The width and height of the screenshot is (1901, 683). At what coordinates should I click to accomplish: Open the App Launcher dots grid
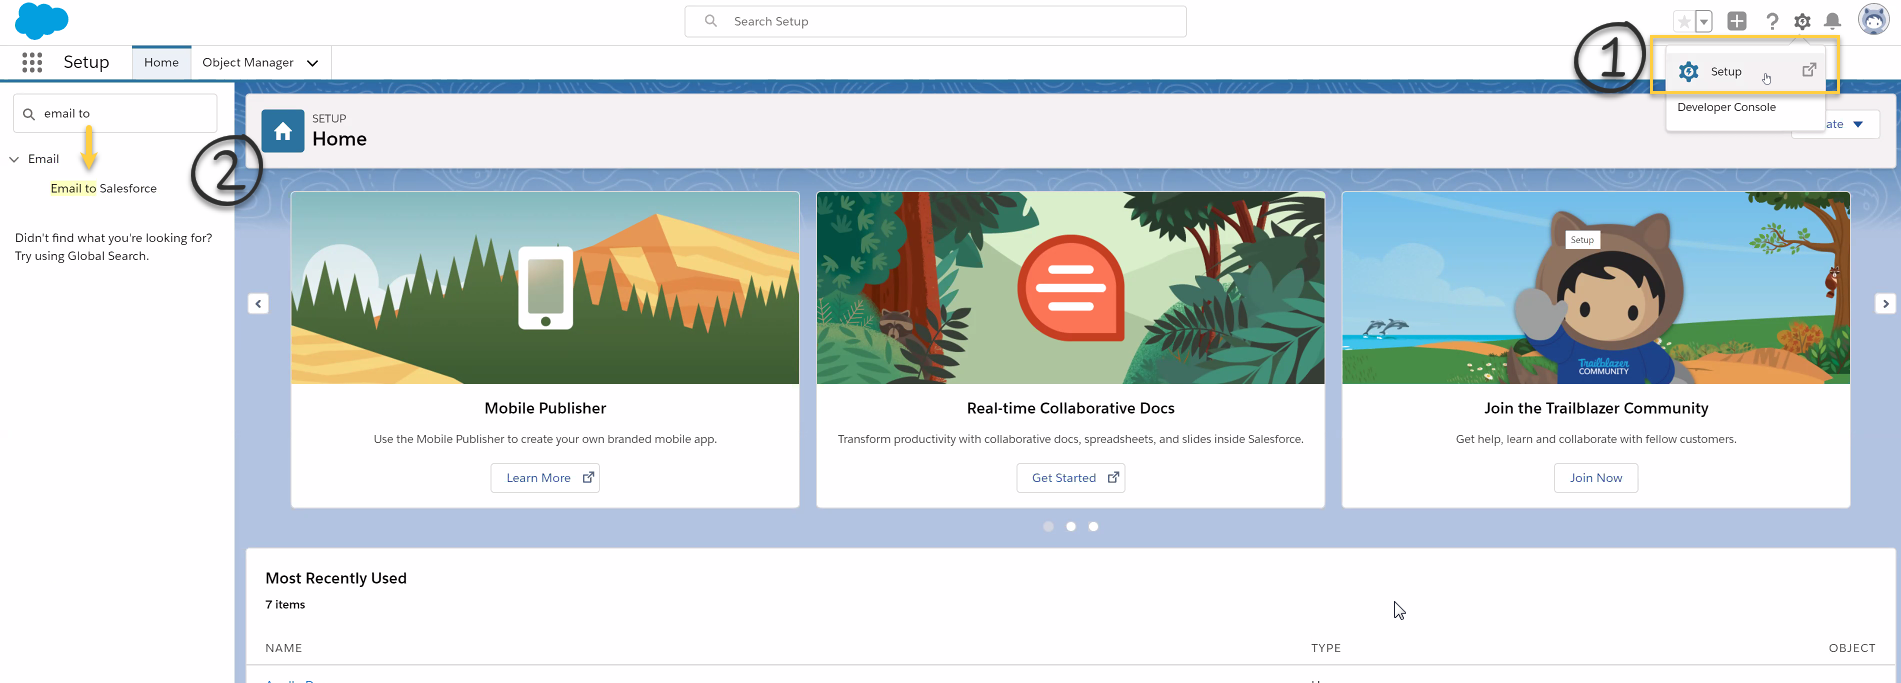(x=32, y=62)
